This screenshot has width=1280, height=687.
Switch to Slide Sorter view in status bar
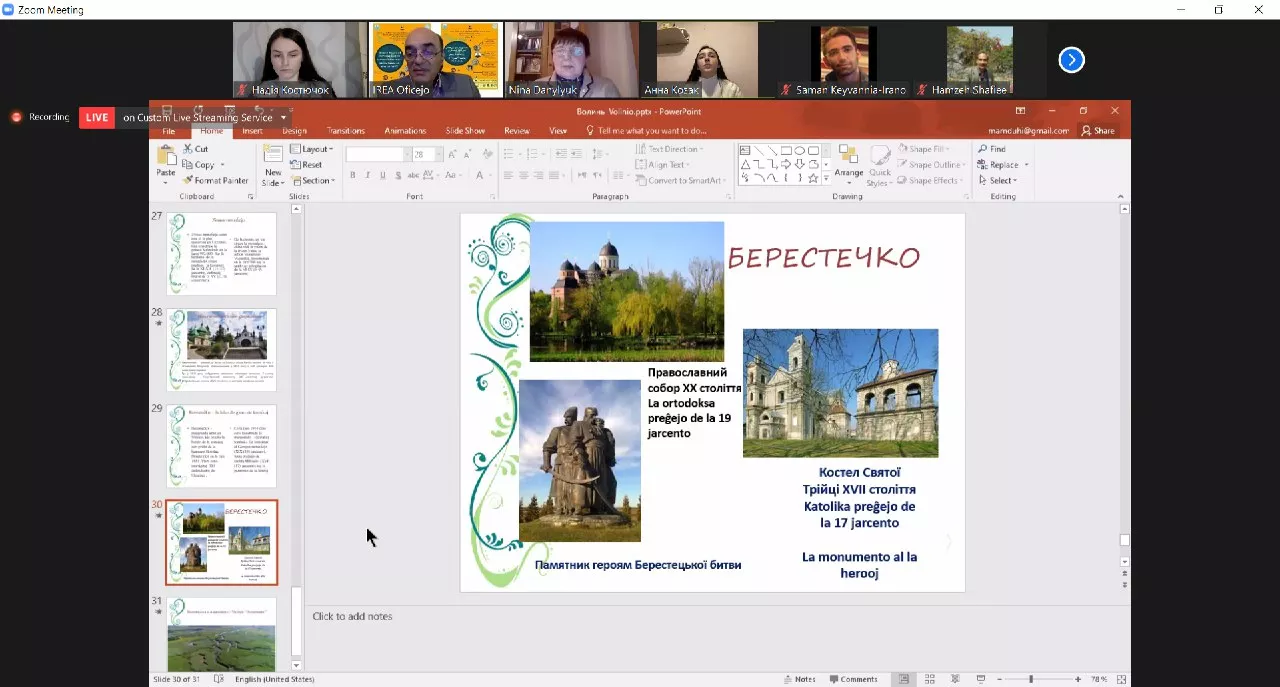point(929,679)
